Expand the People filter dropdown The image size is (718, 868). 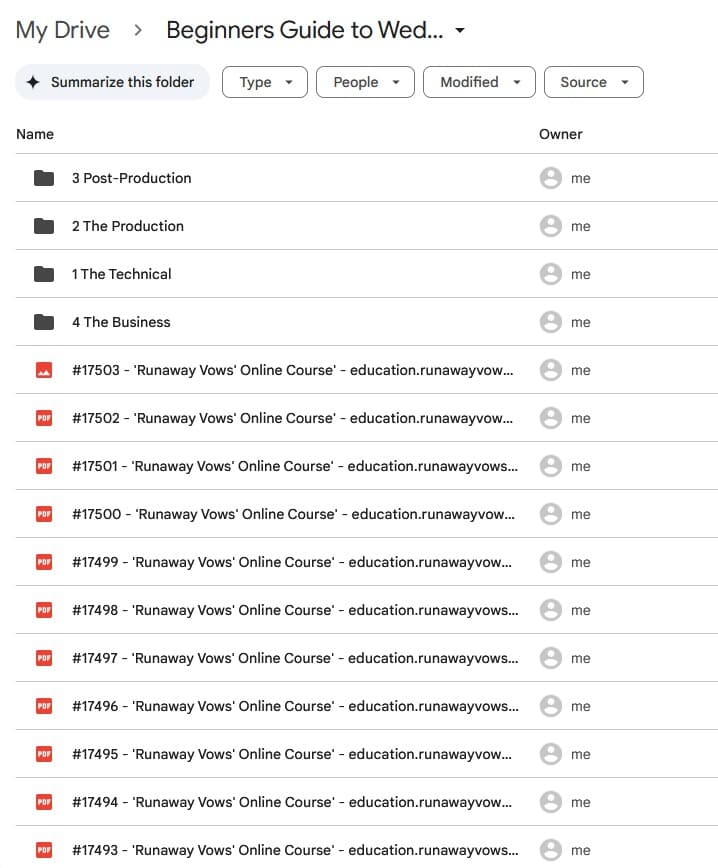pyautogui.click(x=365, y=82)
